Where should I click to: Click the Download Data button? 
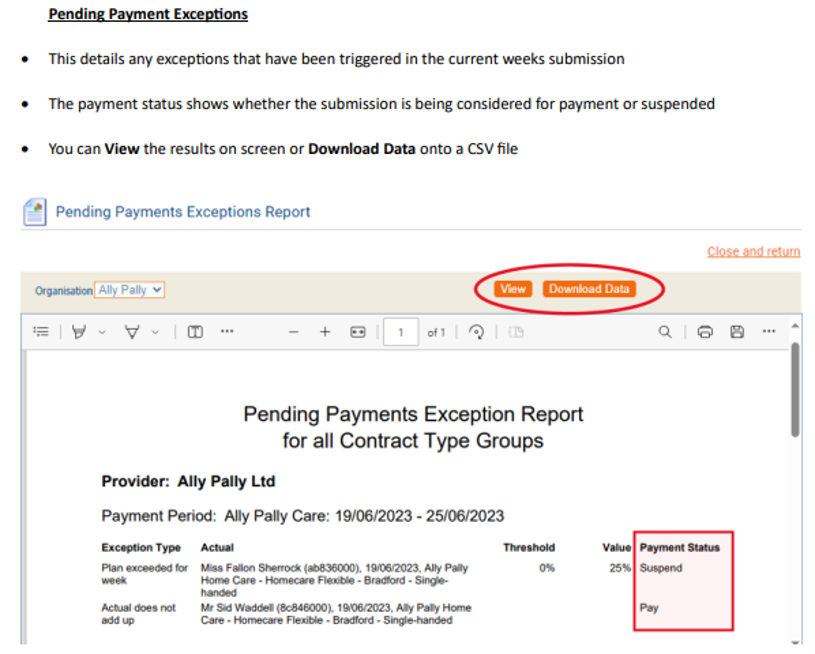pyautogui.click(x=589, y=289)
